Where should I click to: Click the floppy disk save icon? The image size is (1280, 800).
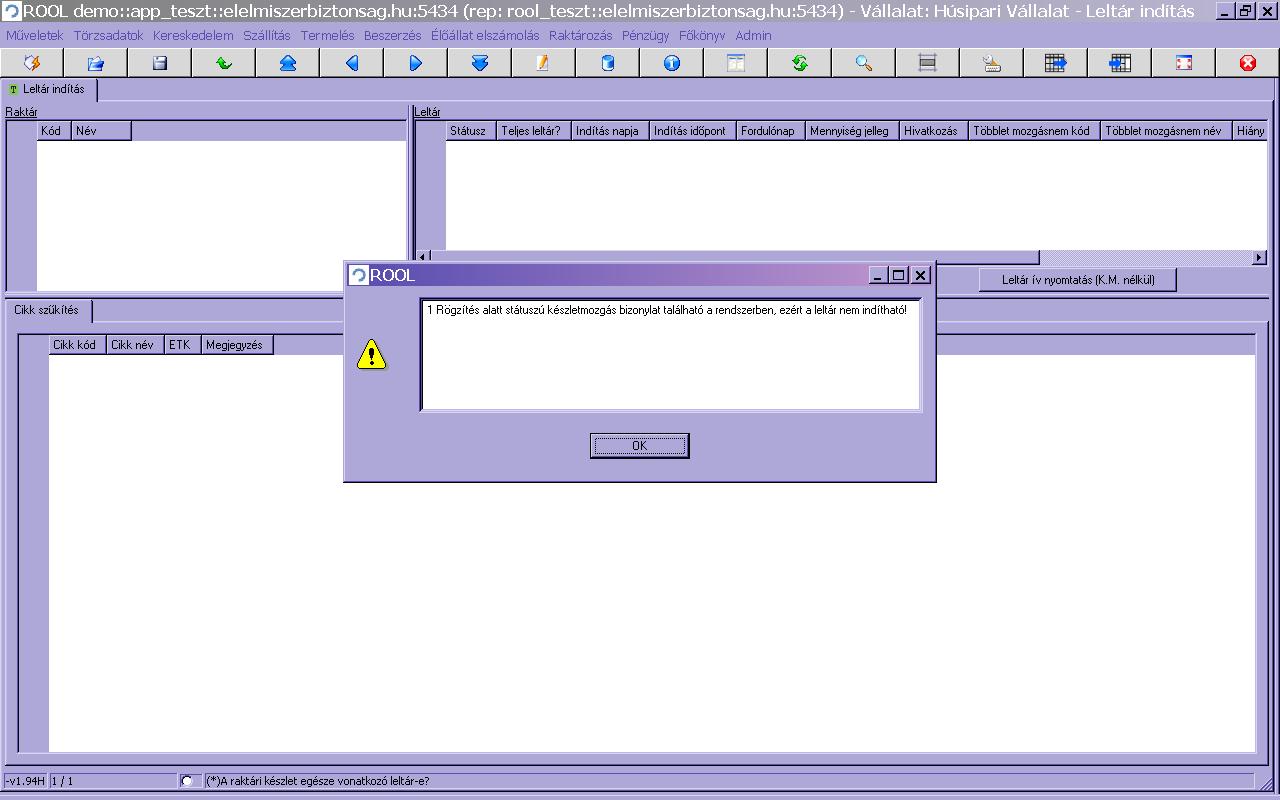point(160,63)
